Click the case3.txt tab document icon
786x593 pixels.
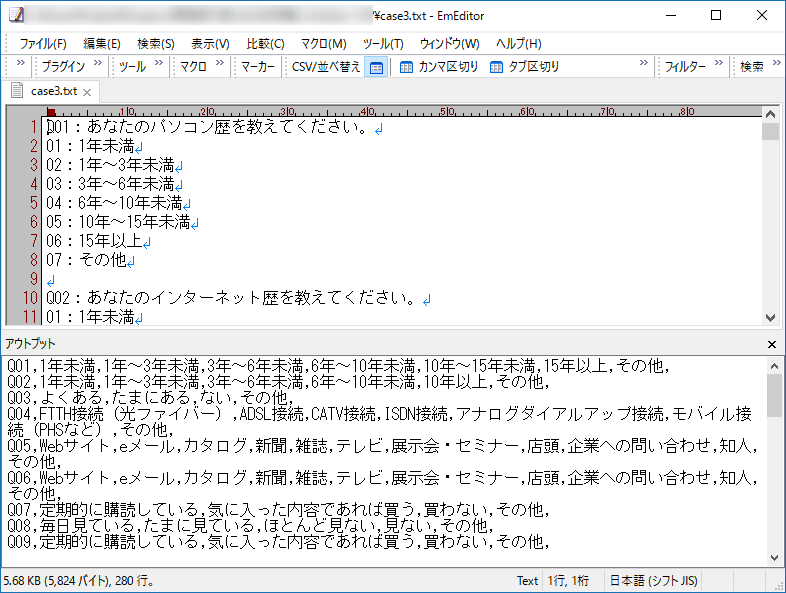17,91
